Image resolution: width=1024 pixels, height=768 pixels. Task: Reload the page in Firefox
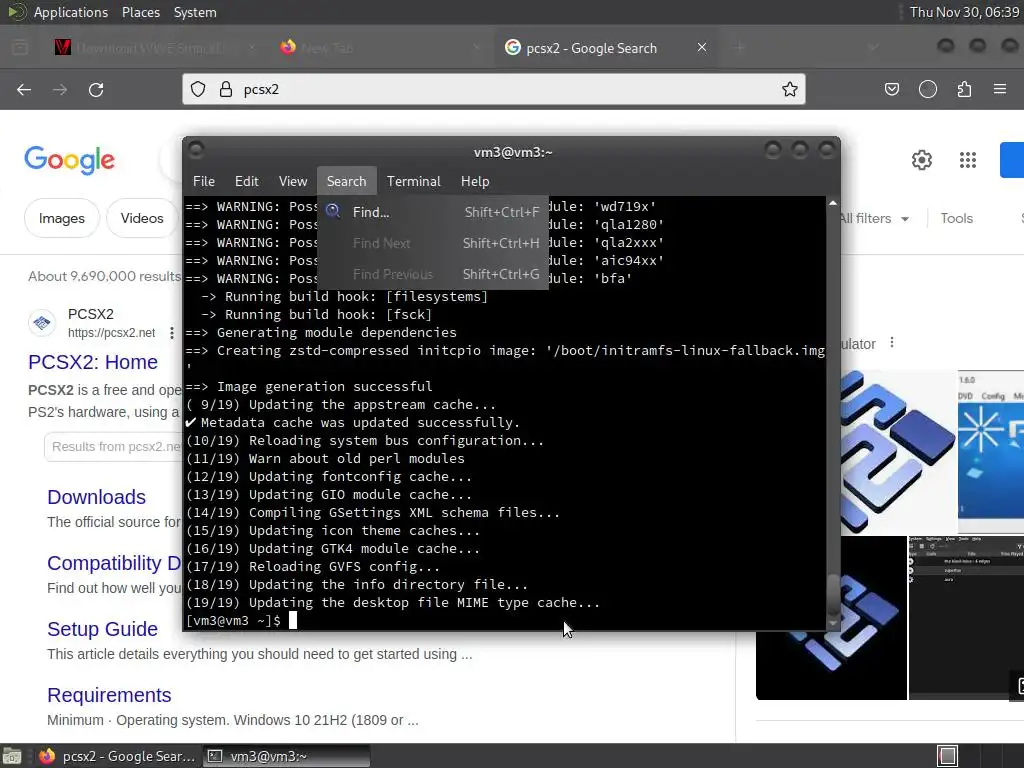(96, 89)
